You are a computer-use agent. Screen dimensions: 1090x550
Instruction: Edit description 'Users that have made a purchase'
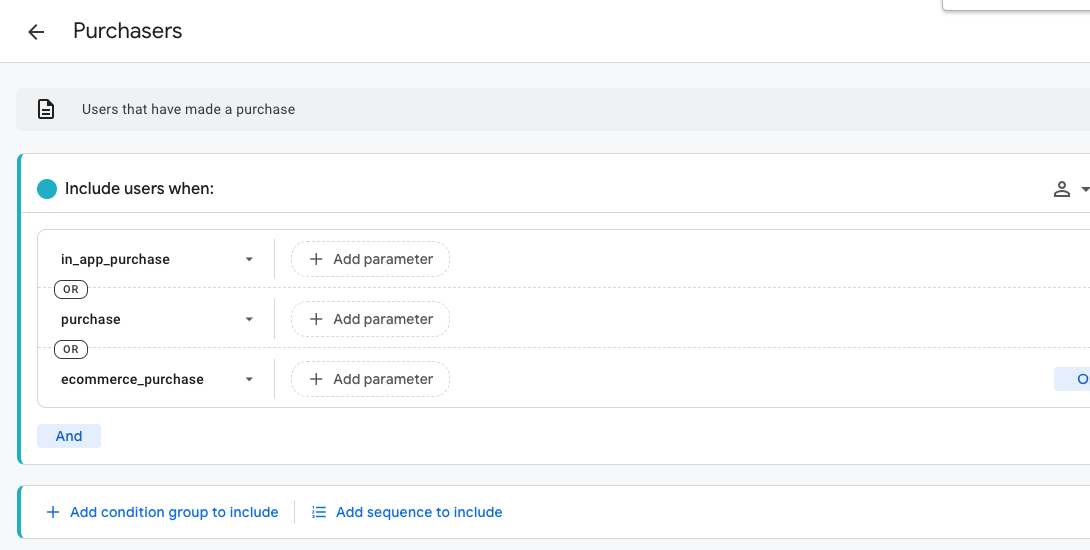[188, 109]
